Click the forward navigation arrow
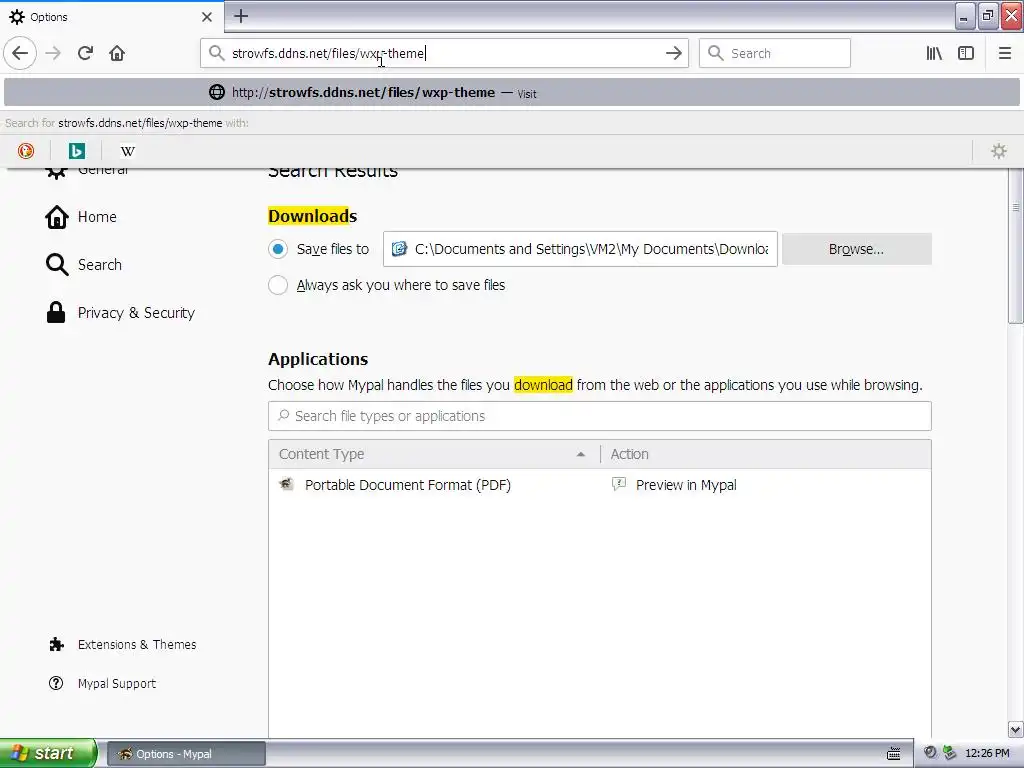1024x768 pixels. click(53, 53)
